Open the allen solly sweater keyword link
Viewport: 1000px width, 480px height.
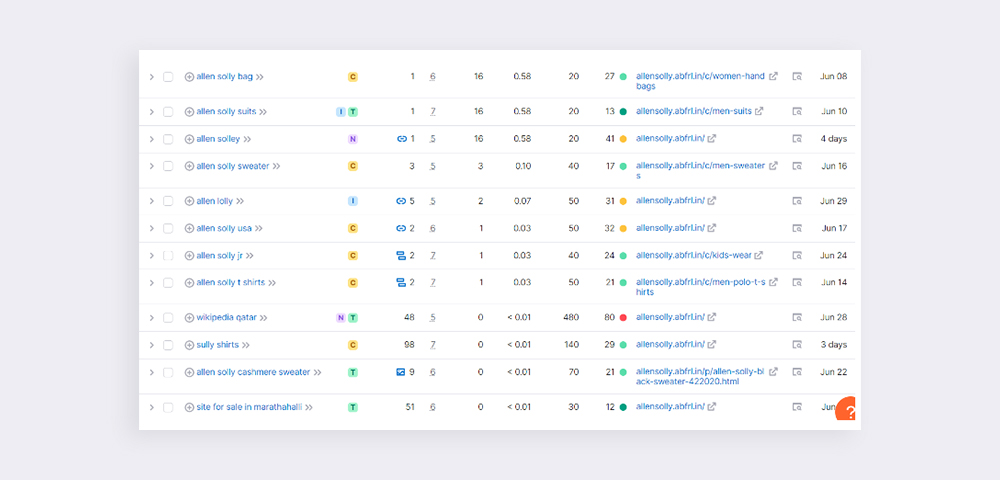click(233, 166)
